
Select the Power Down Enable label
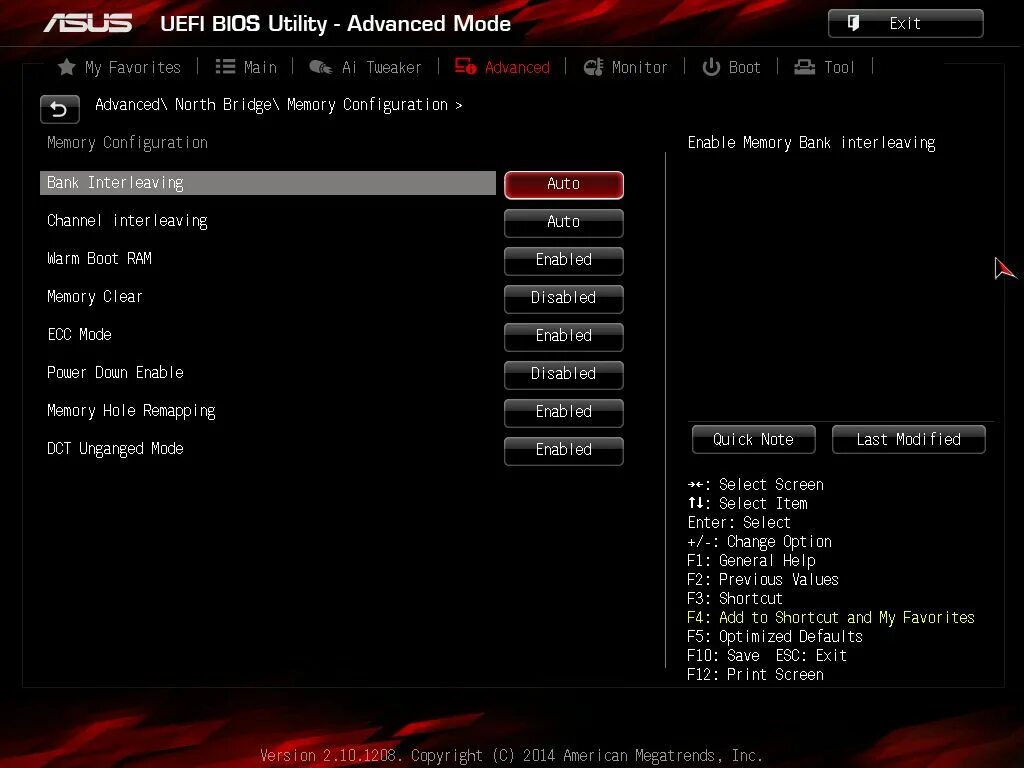(x=116, y=372)
